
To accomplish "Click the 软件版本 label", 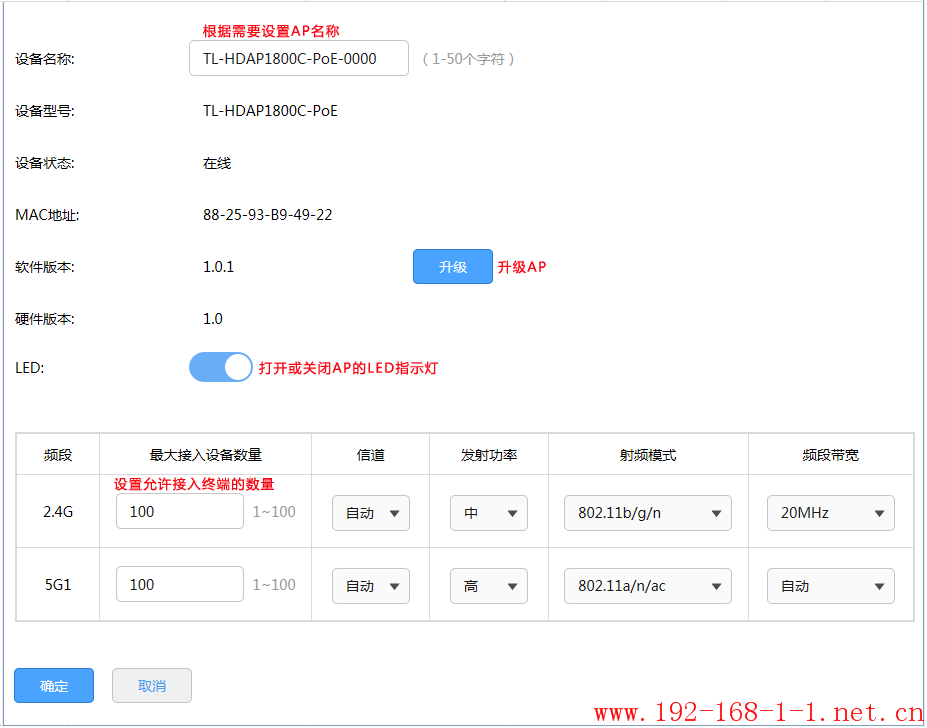I will pos(45,267).
